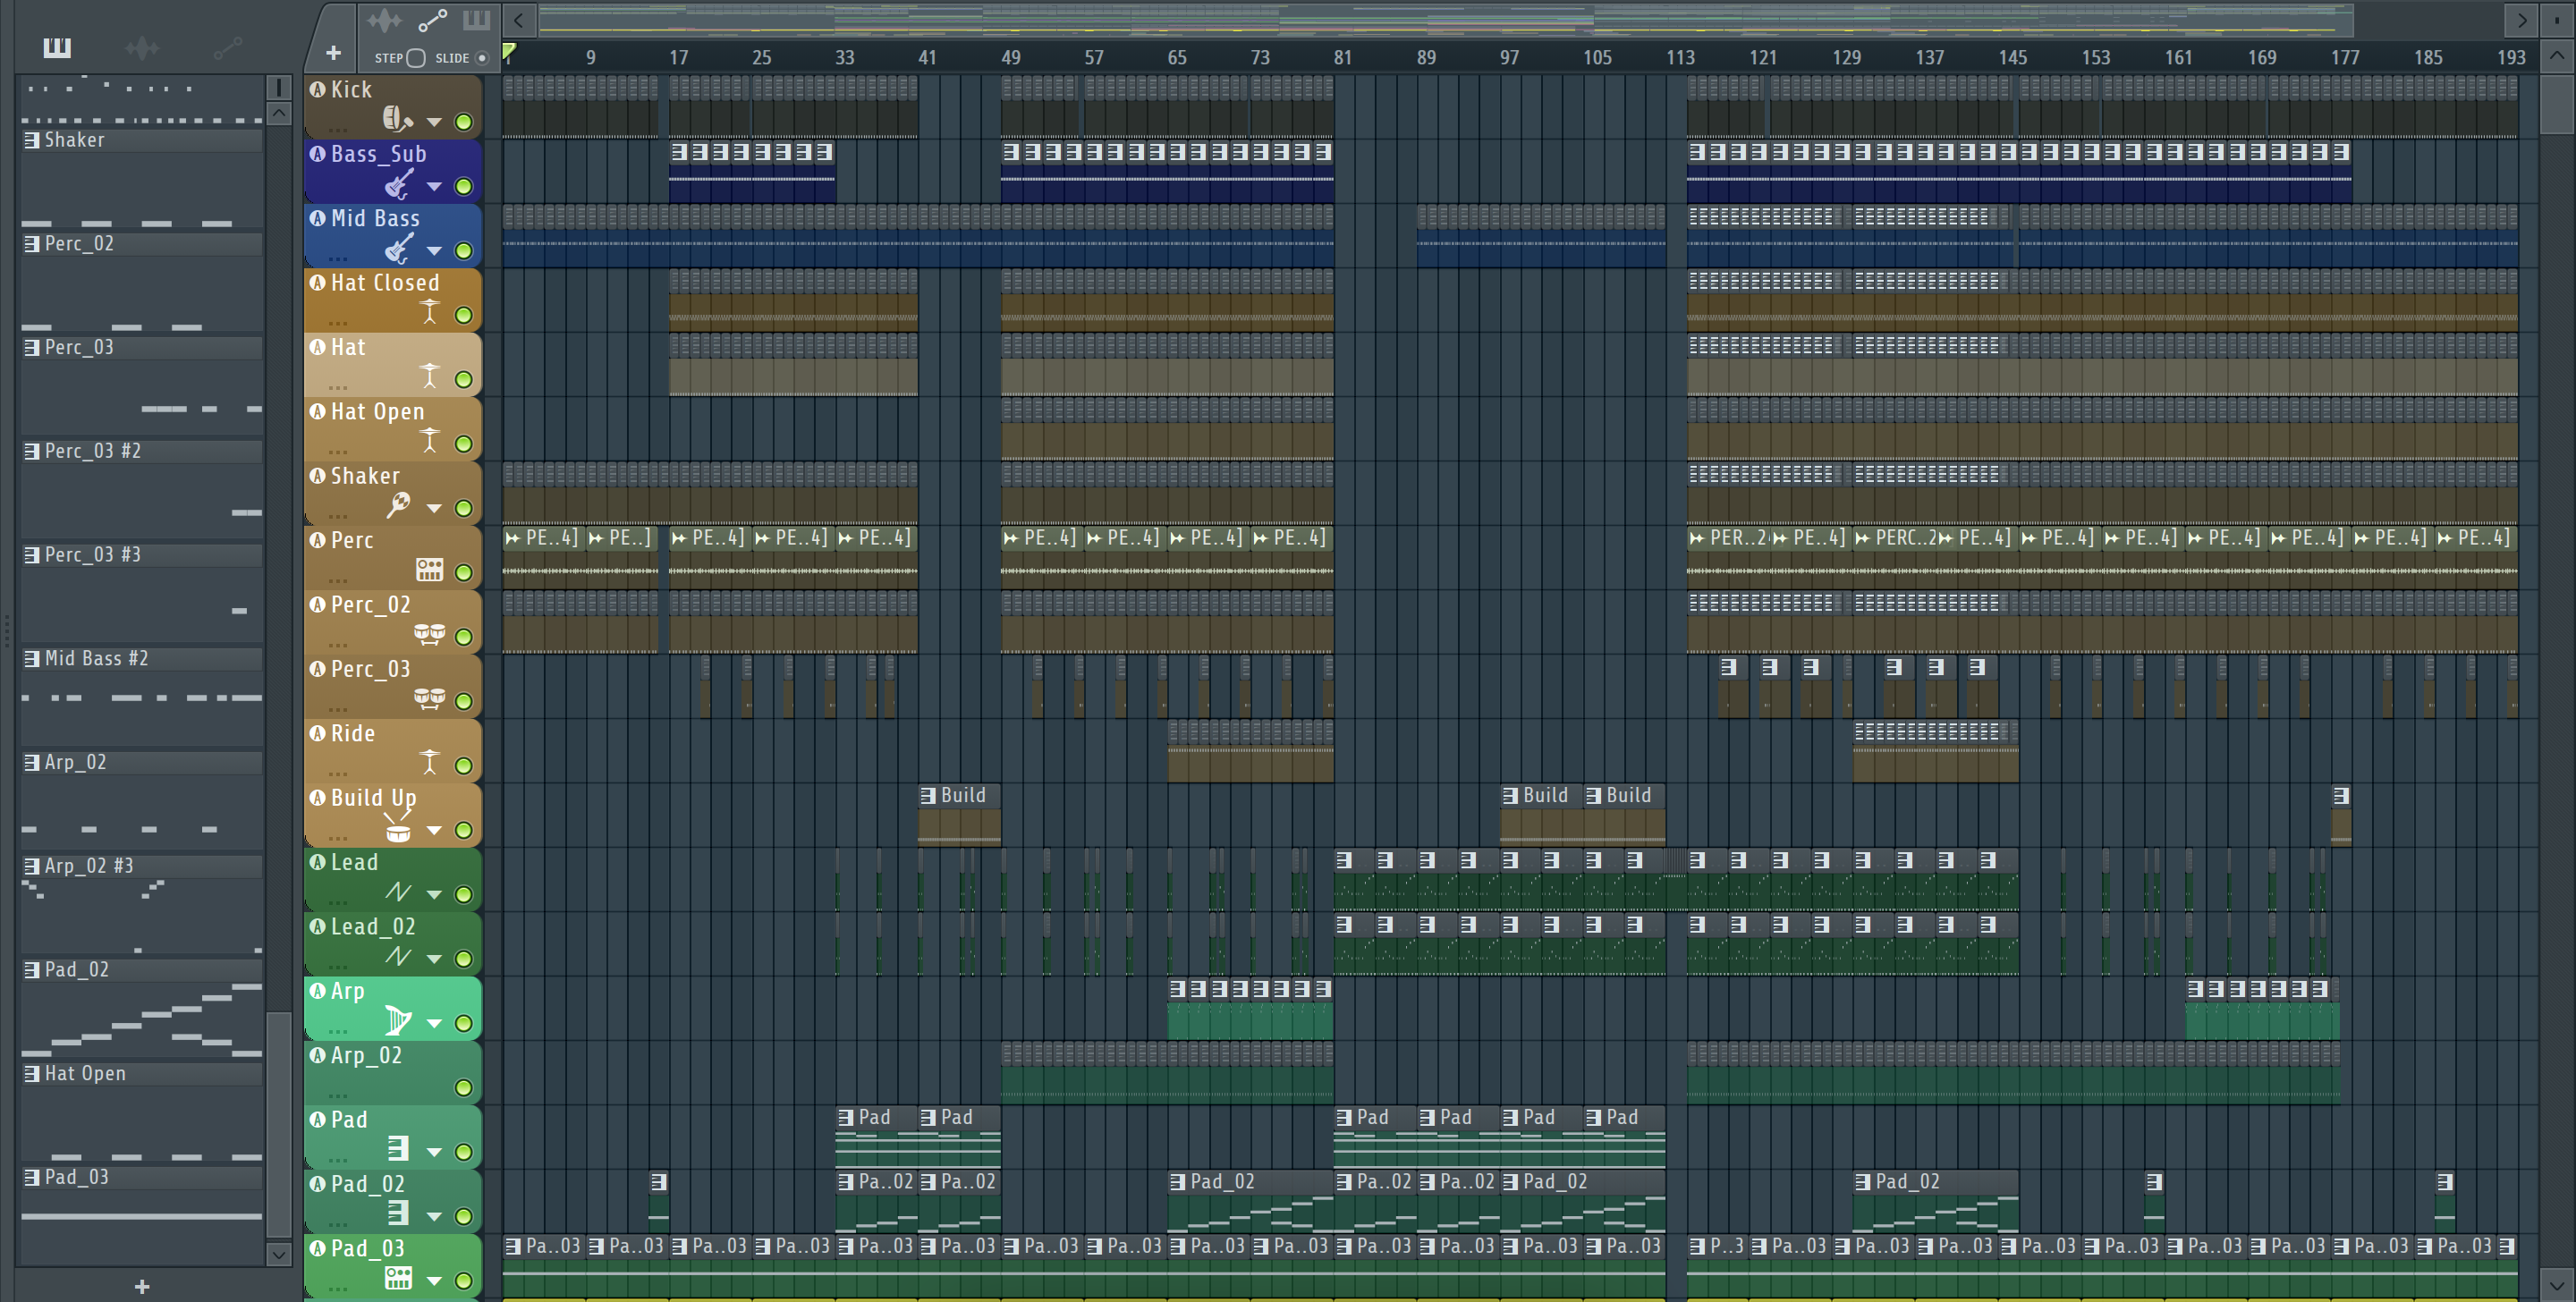Click the drum machine icon on Perc track
The height and width of the screenshot is (1302, 2576).
click(x=429, y=570)
